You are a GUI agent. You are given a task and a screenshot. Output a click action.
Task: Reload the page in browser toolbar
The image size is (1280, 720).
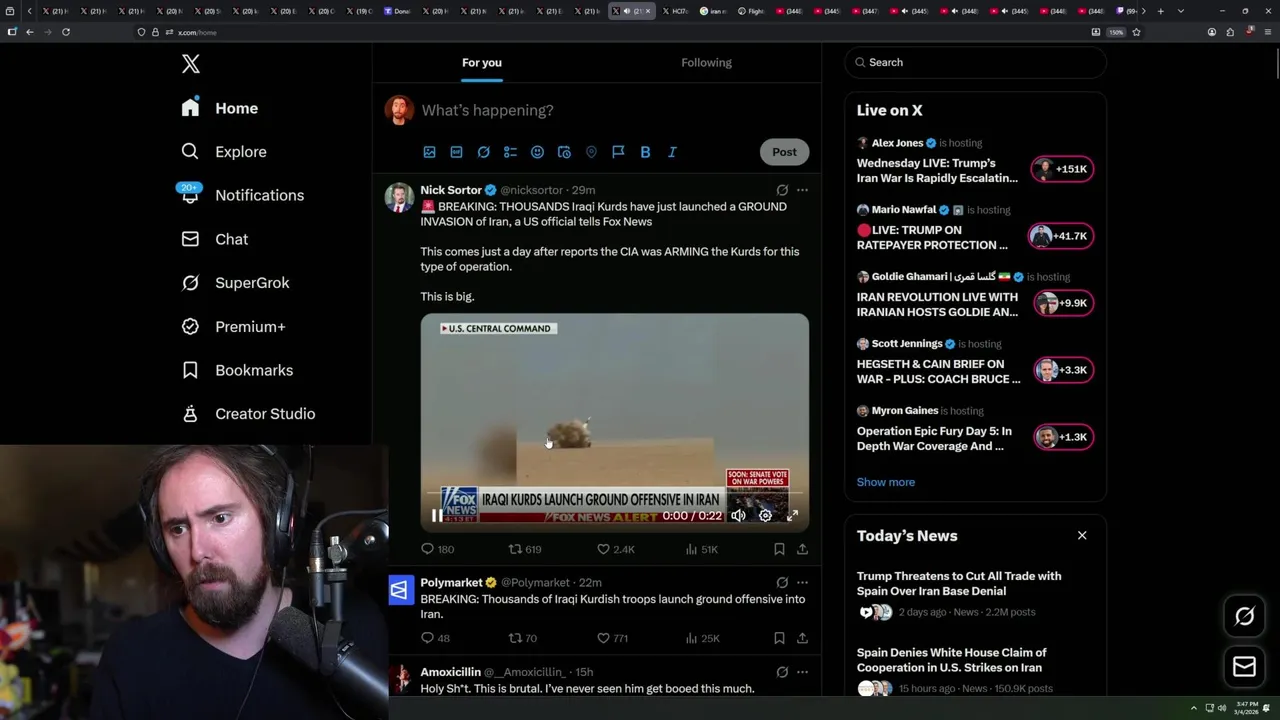click(x=66, y=32)
